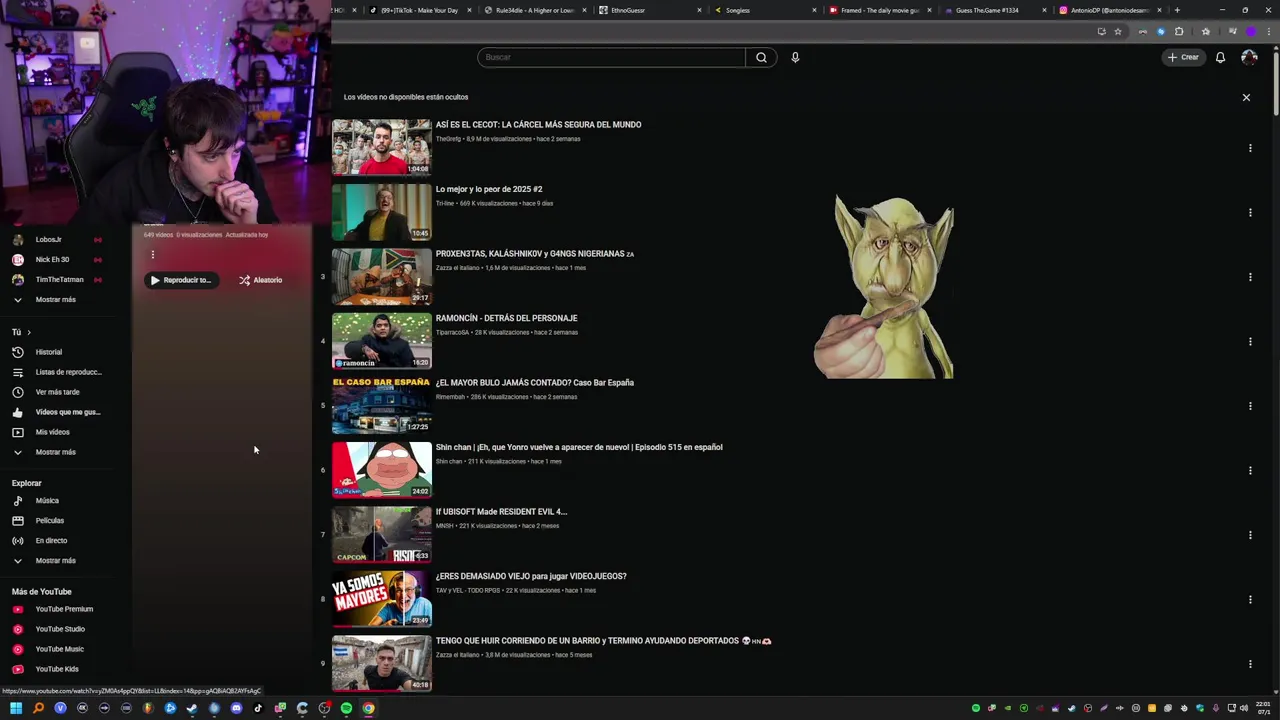The width and height of the screenshot is (1280, 720).
Task: Open FL Studio from the taskbar
Action: click(x=148, y=708)
